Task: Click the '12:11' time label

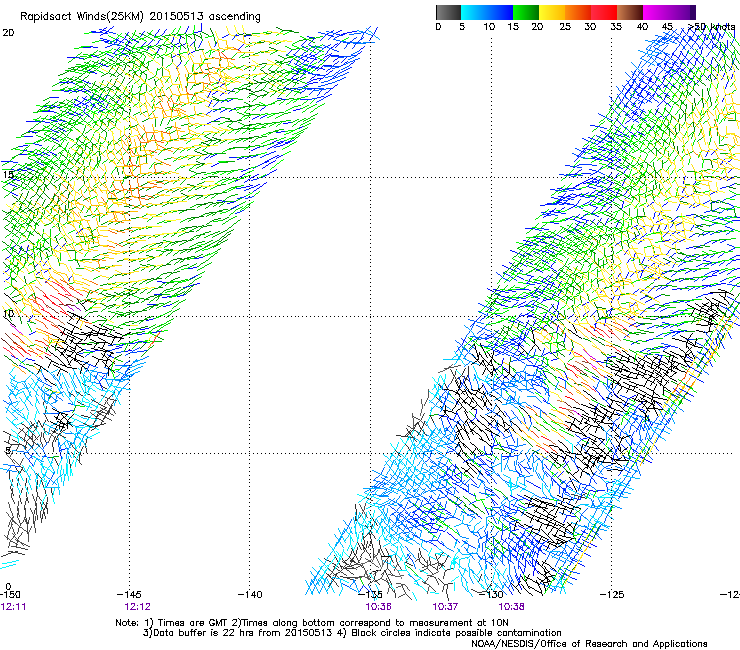Action: pos(14,607)
